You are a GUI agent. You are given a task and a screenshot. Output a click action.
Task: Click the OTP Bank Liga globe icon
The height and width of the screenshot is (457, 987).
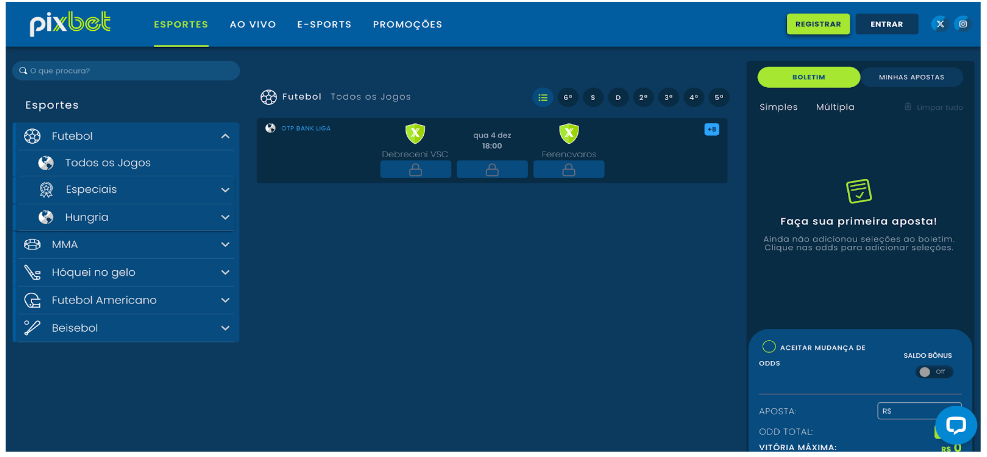pyautogui.click(x=271, y=128)
